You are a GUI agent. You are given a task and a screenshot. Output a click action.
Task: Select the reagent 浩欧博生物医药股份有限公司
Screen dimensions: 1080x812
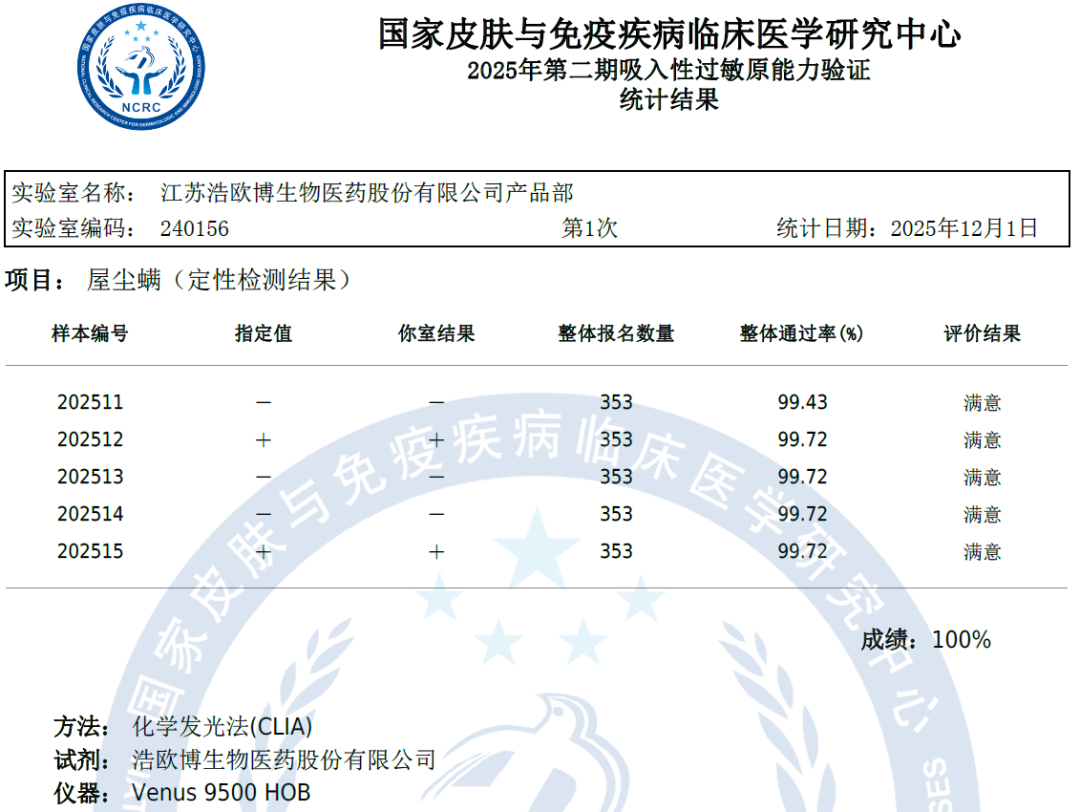pos(284,760)
